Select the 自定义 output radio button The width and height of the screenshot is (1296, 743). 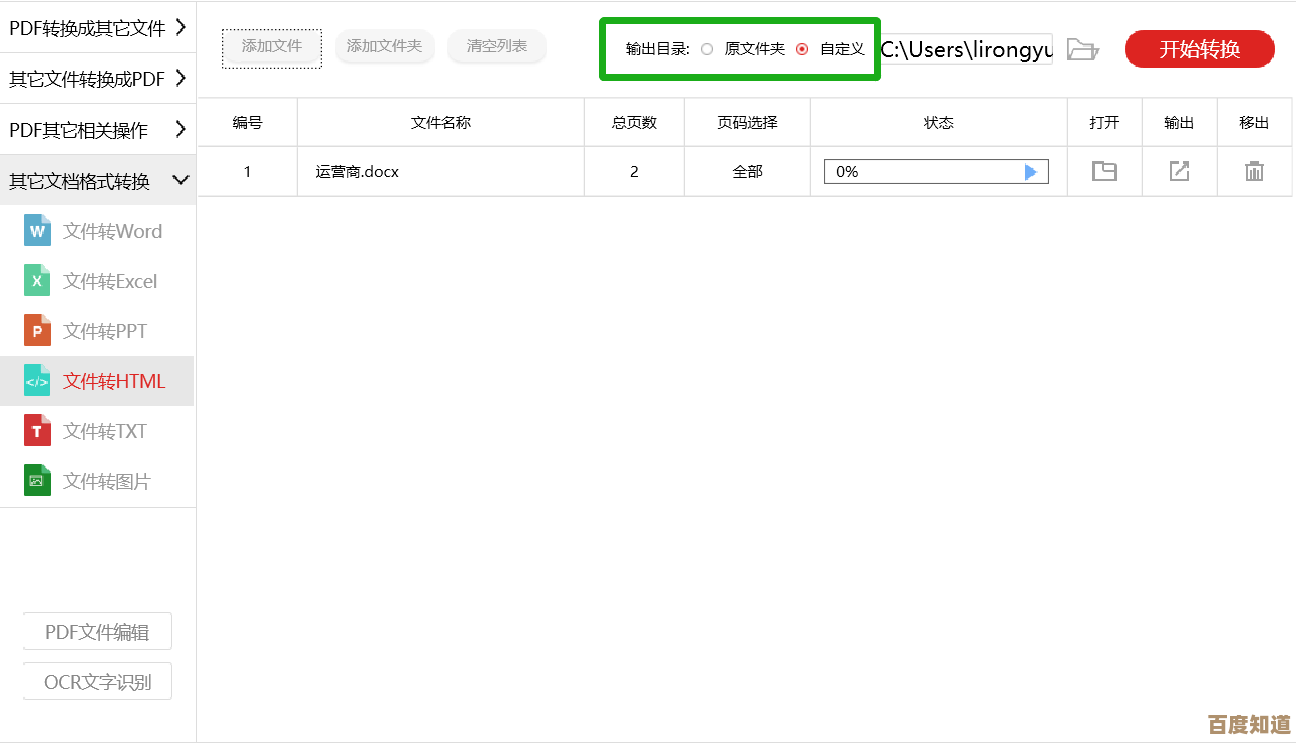(x=802, y=48)
